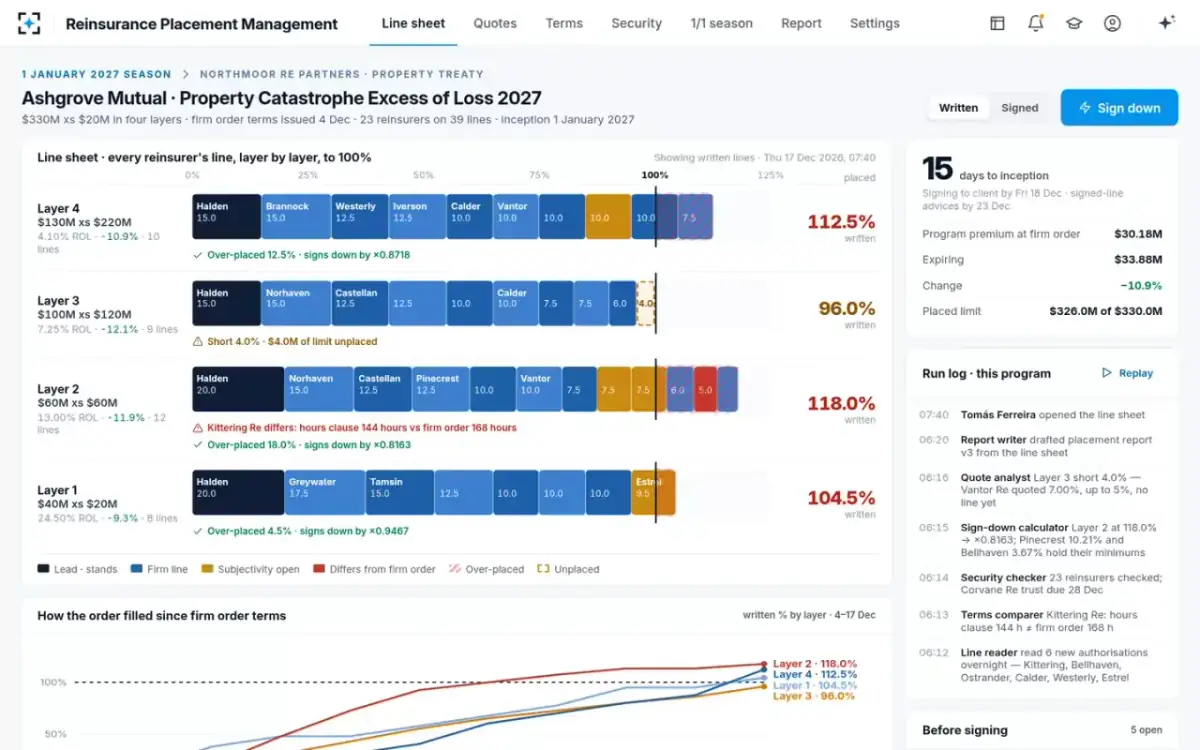Click the Program premium value $30.18M
The height and width of the screenshot is (750, 1200).
1138,234
